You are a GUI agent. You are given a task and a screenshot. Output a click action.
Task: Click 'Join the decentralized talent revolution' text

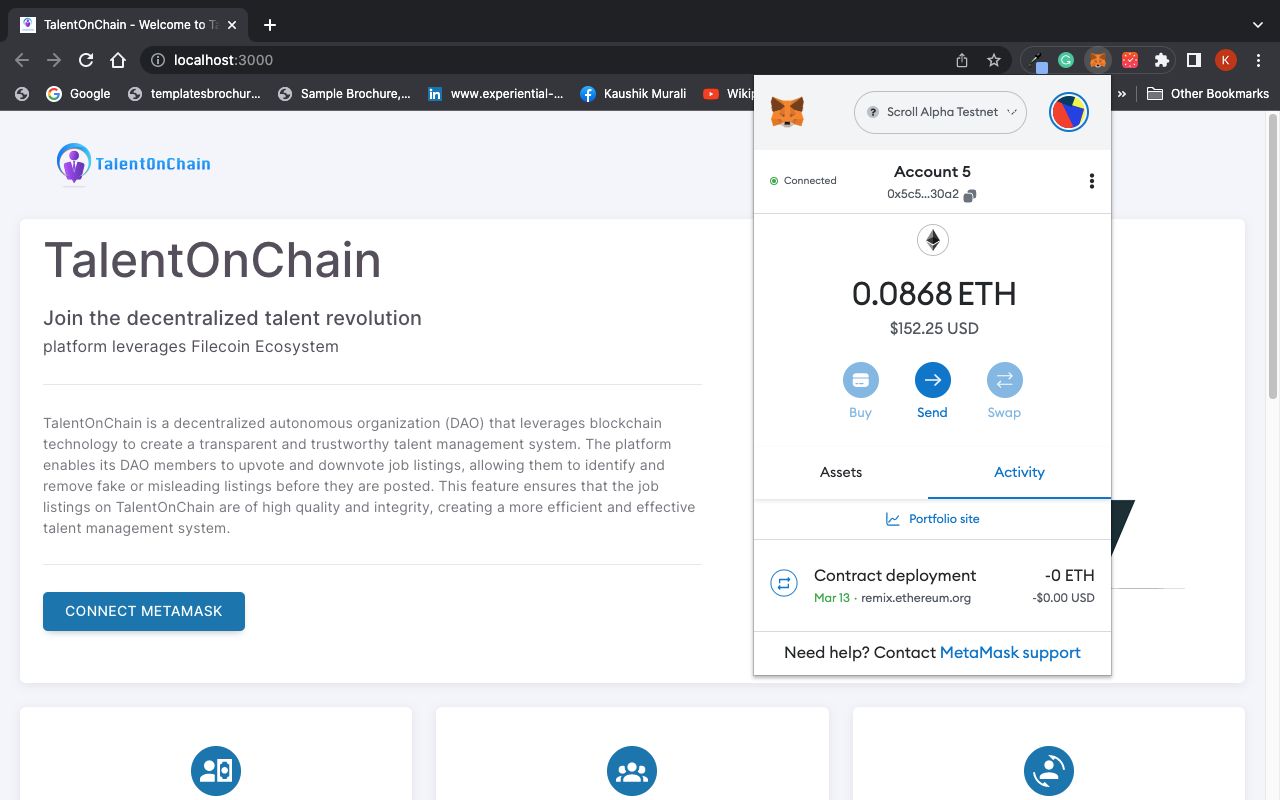click(x=232, y=318)
